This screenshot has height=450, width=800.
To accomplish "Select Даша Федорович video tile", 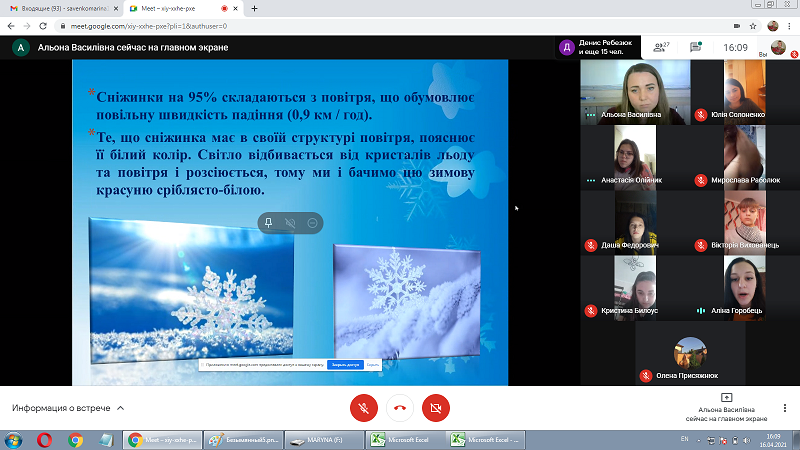I will (635, 222).
